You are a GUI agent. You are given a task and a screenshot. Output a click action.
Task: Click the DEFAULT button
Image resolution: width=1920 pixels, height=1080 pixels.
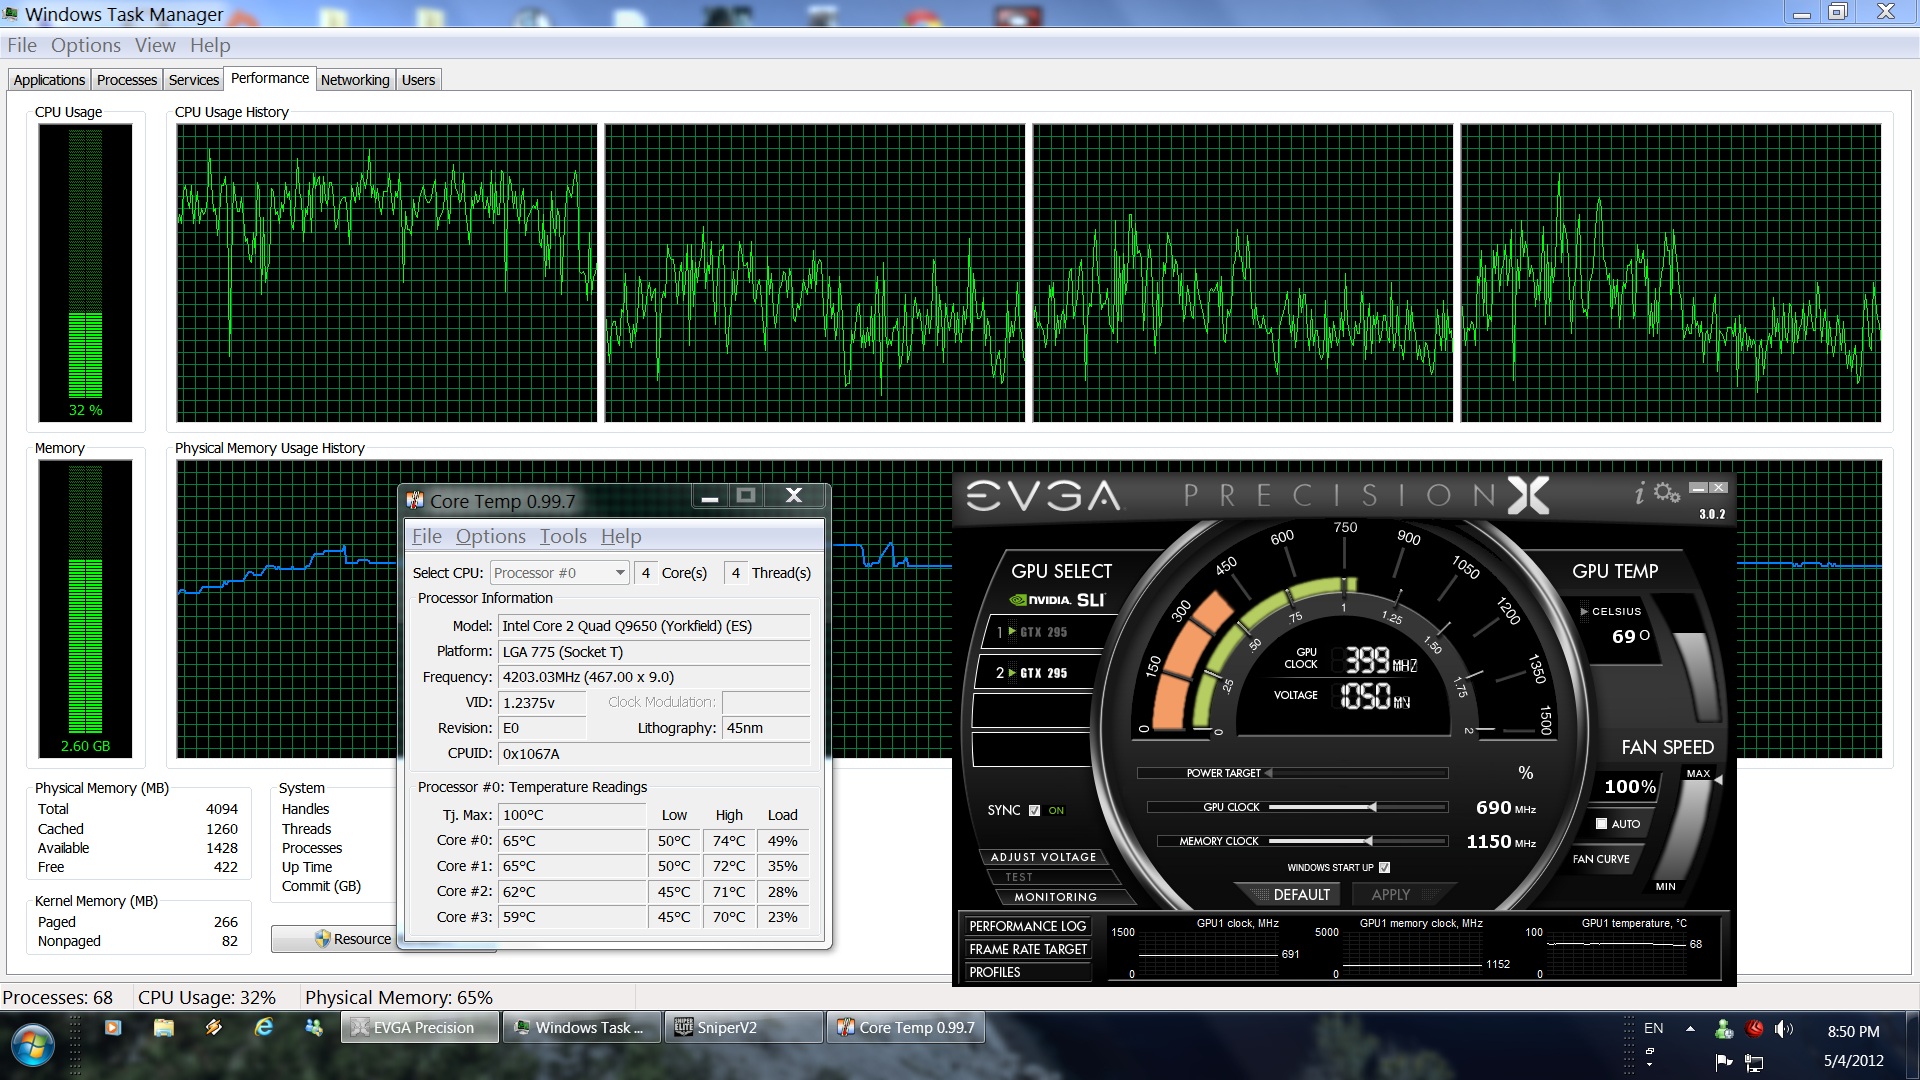[1300, 894]
